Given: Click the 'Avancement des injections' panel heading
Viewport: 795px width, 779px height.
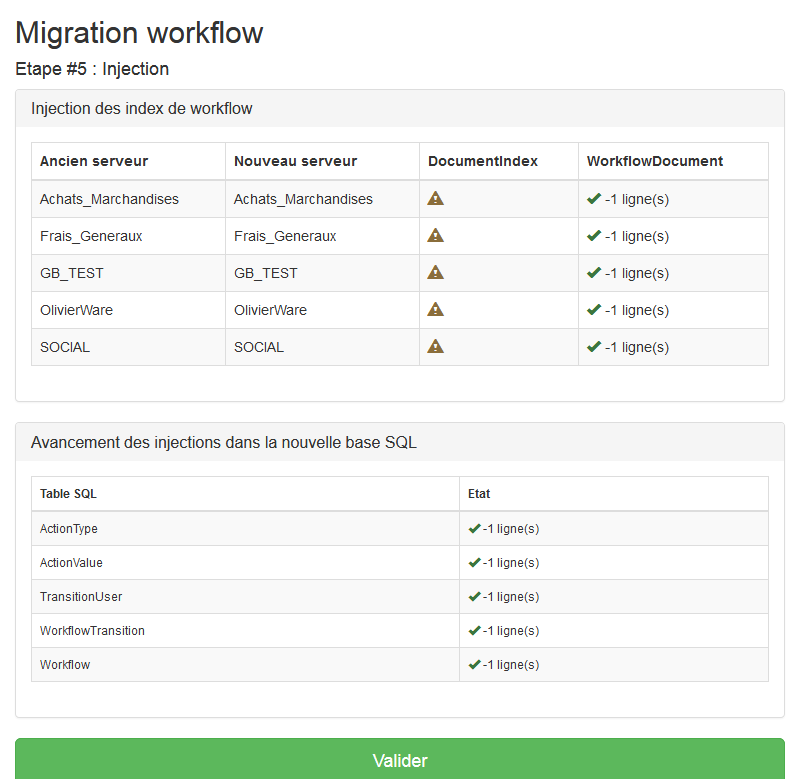Looking at the screenshot, I should pos(224,442).
